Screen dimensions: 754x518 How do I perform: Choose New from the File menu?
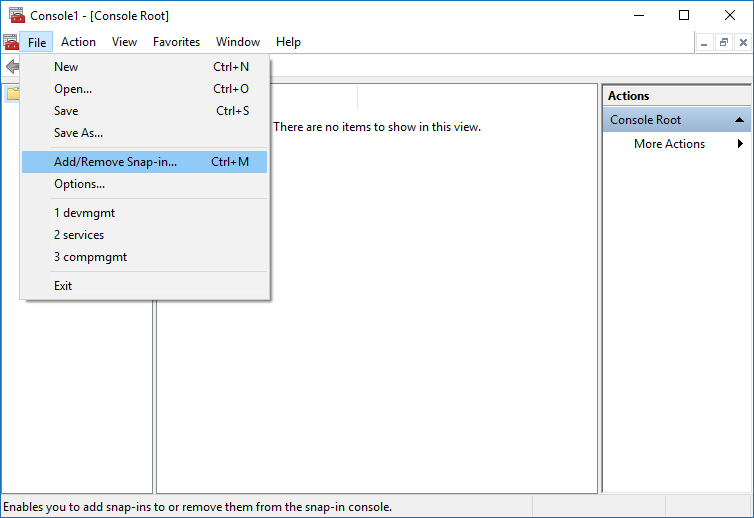(144, 67)
